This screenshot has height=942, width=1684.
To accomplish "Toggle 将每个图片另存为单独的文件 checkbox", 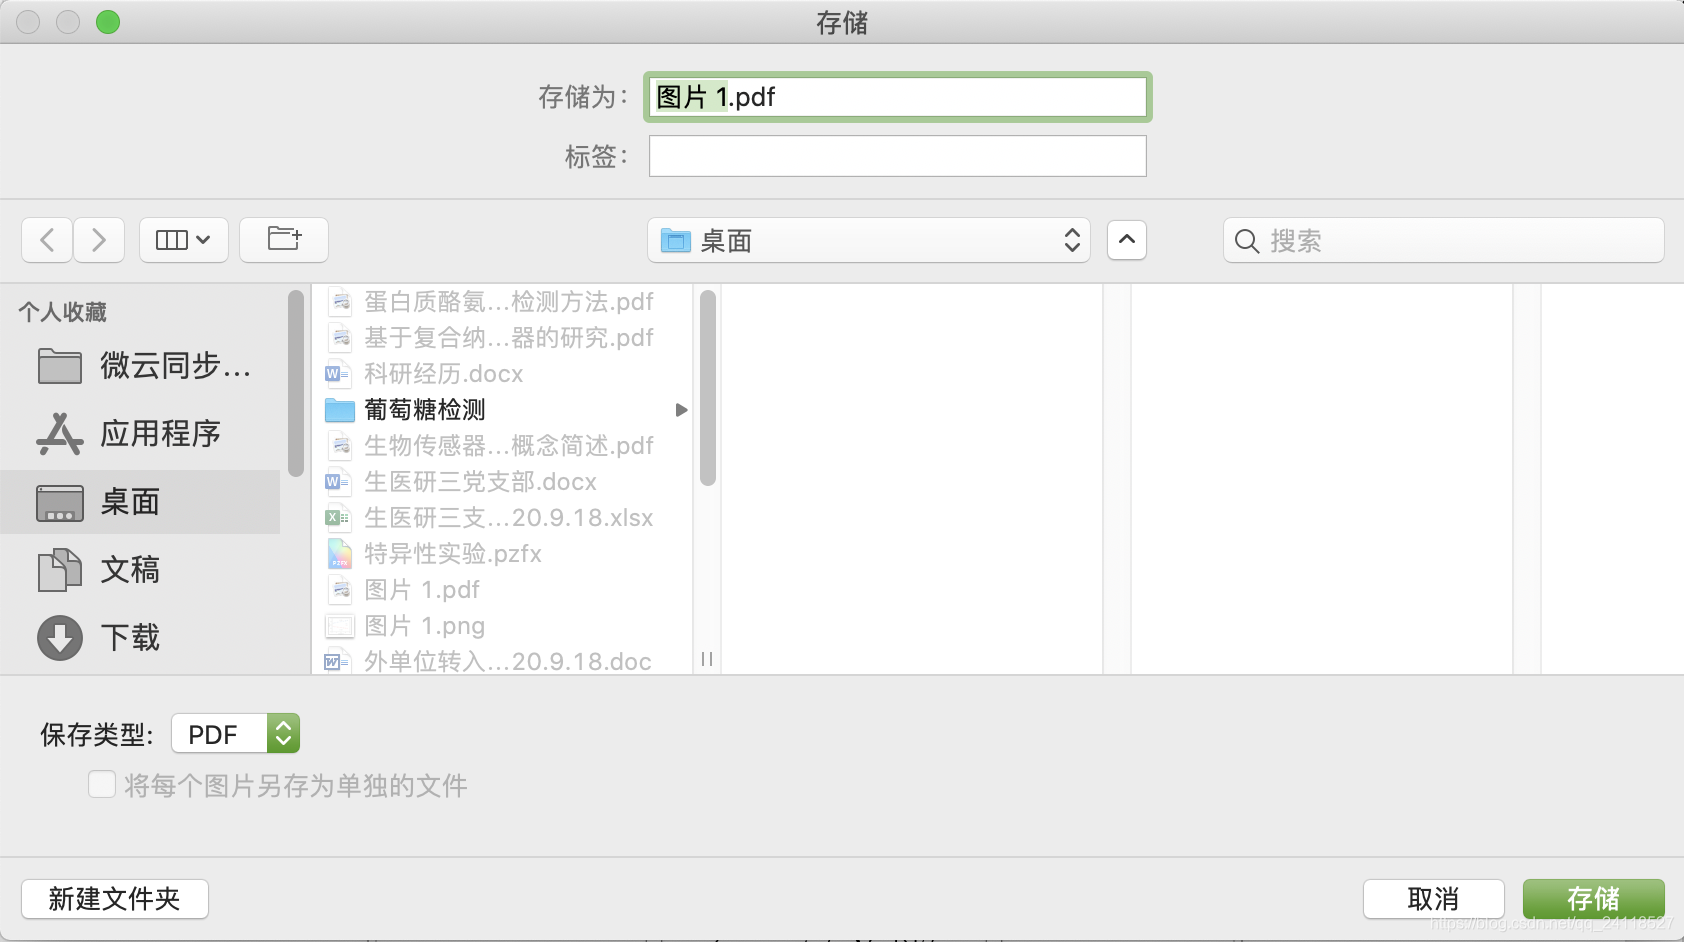I will click(x=102, y=784).
